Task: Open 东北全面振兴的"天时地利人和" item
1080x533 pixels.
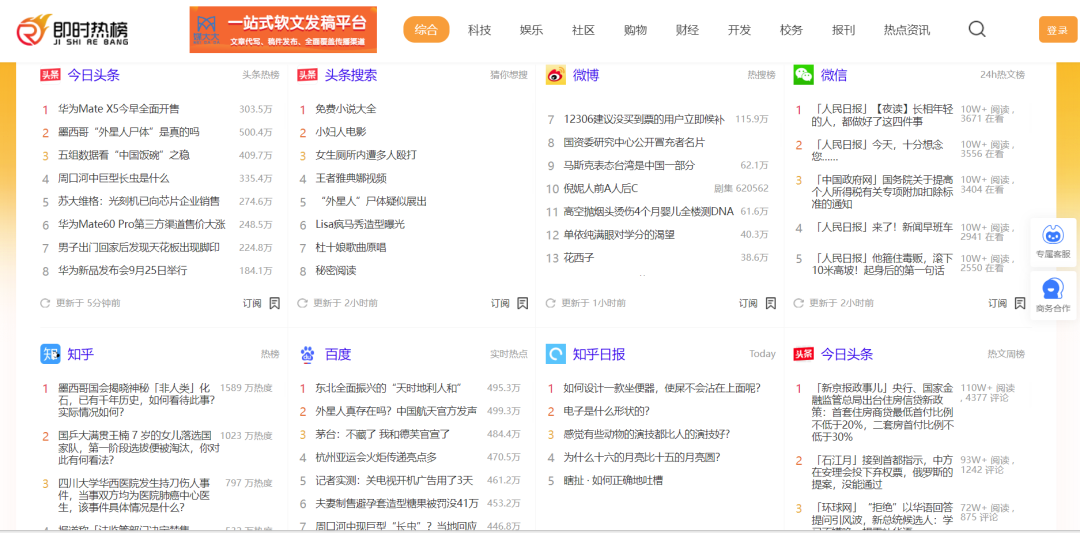Action: coord(388,388)
